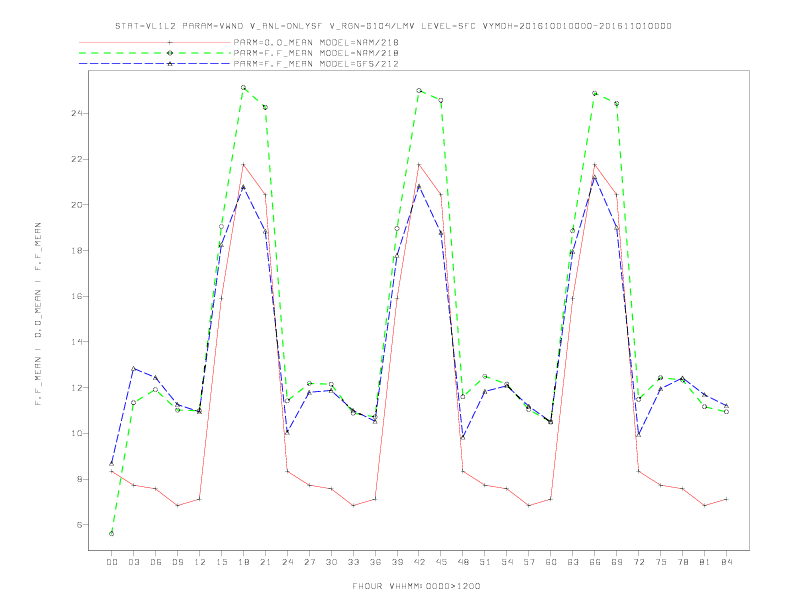Viewport: 792px width, 612px height.
Task: Click the red solid legend line sample
Action: point(155,42)
